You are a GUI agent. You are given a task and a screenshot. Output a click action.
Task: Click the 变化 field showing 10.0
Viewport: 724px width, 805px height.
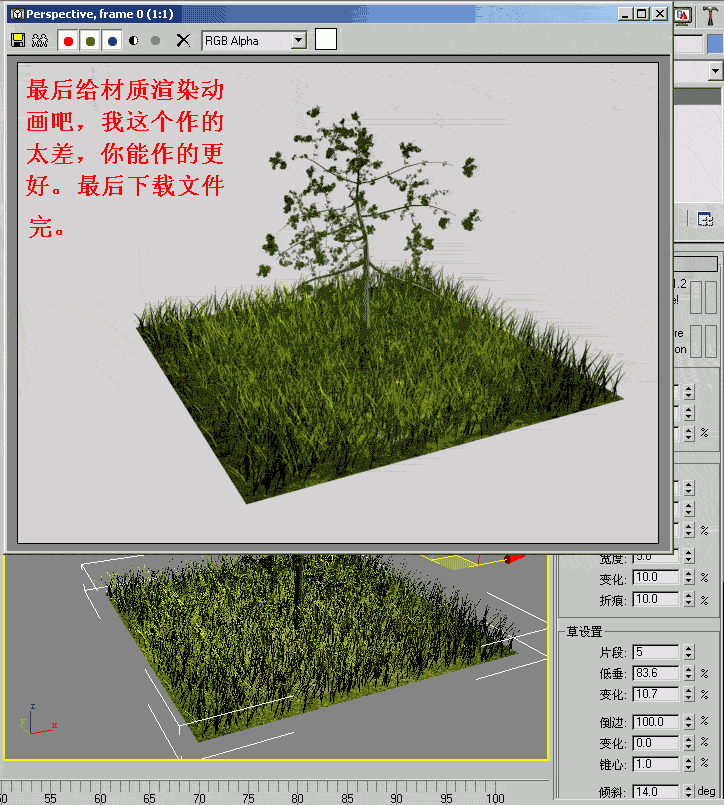pos(656,578)
